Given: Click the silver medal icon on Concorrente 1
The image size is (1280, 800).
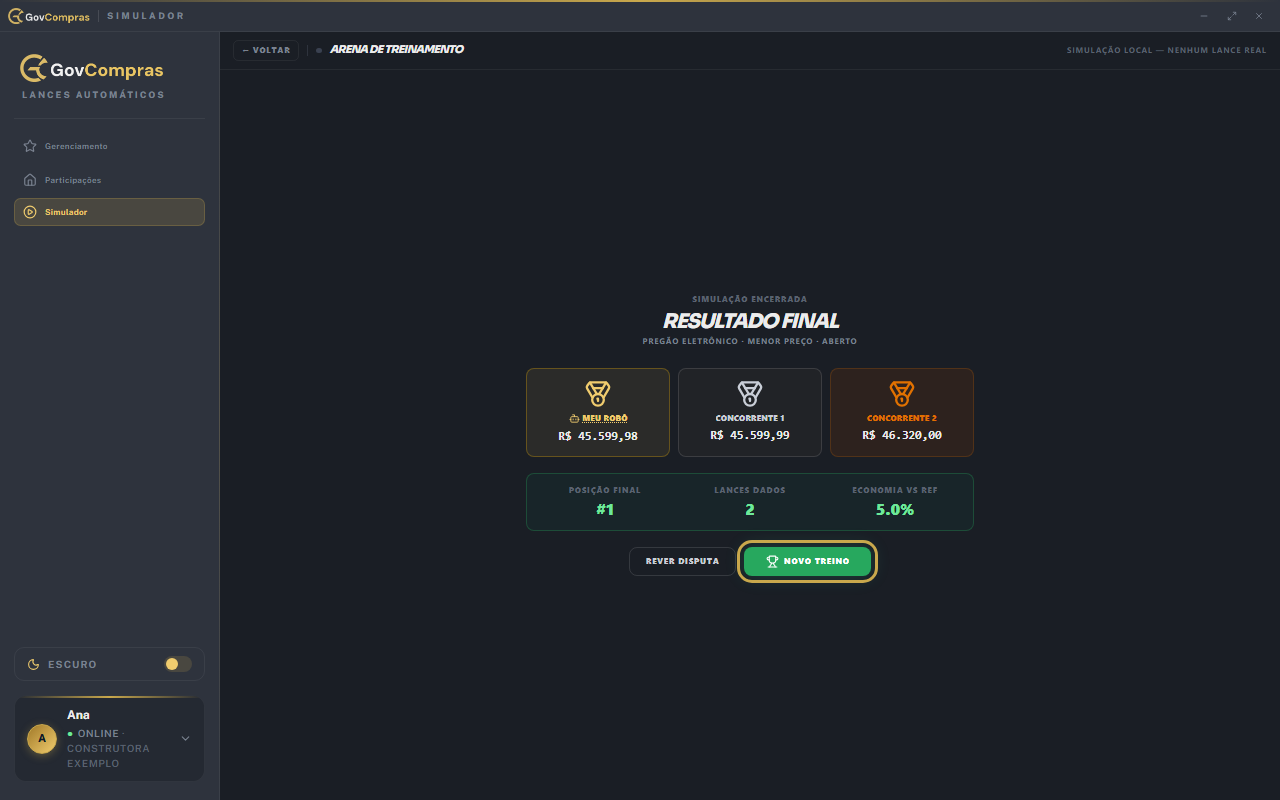Looking at the screenshot, I should (750, 393).
